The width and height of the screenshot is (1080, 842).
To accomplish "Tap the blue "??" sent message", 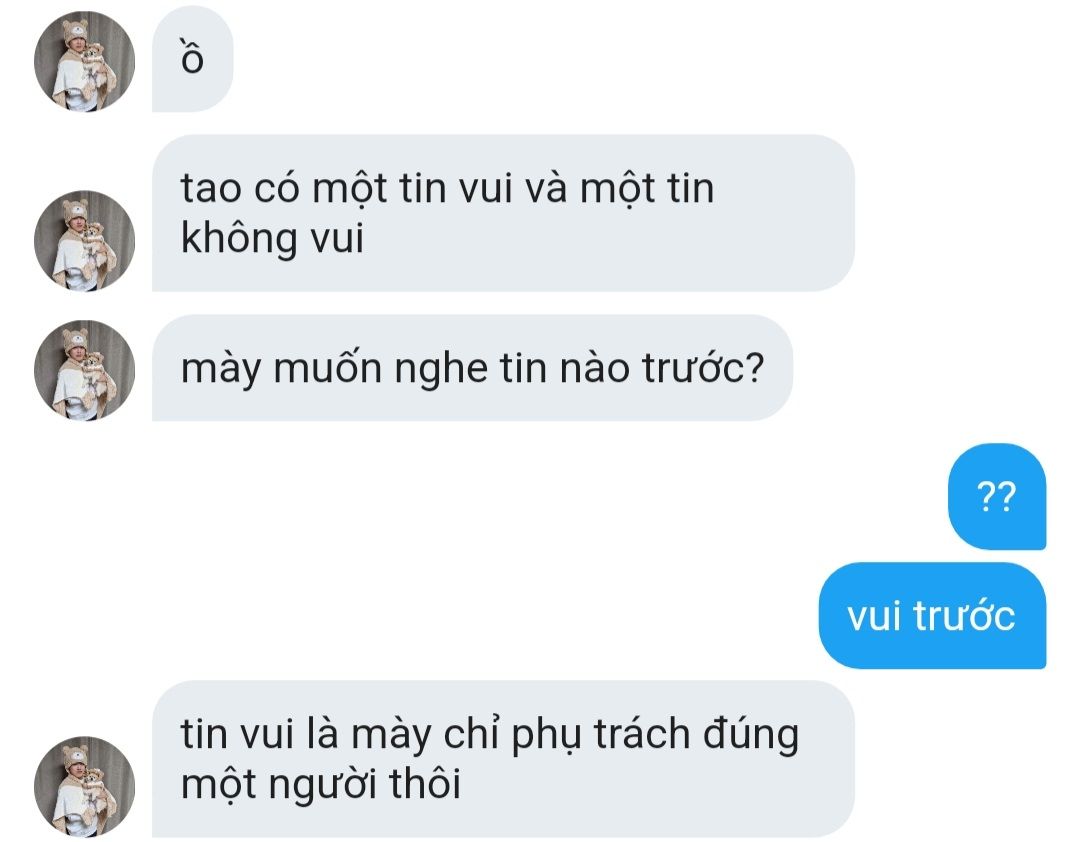I will point(997,496).
